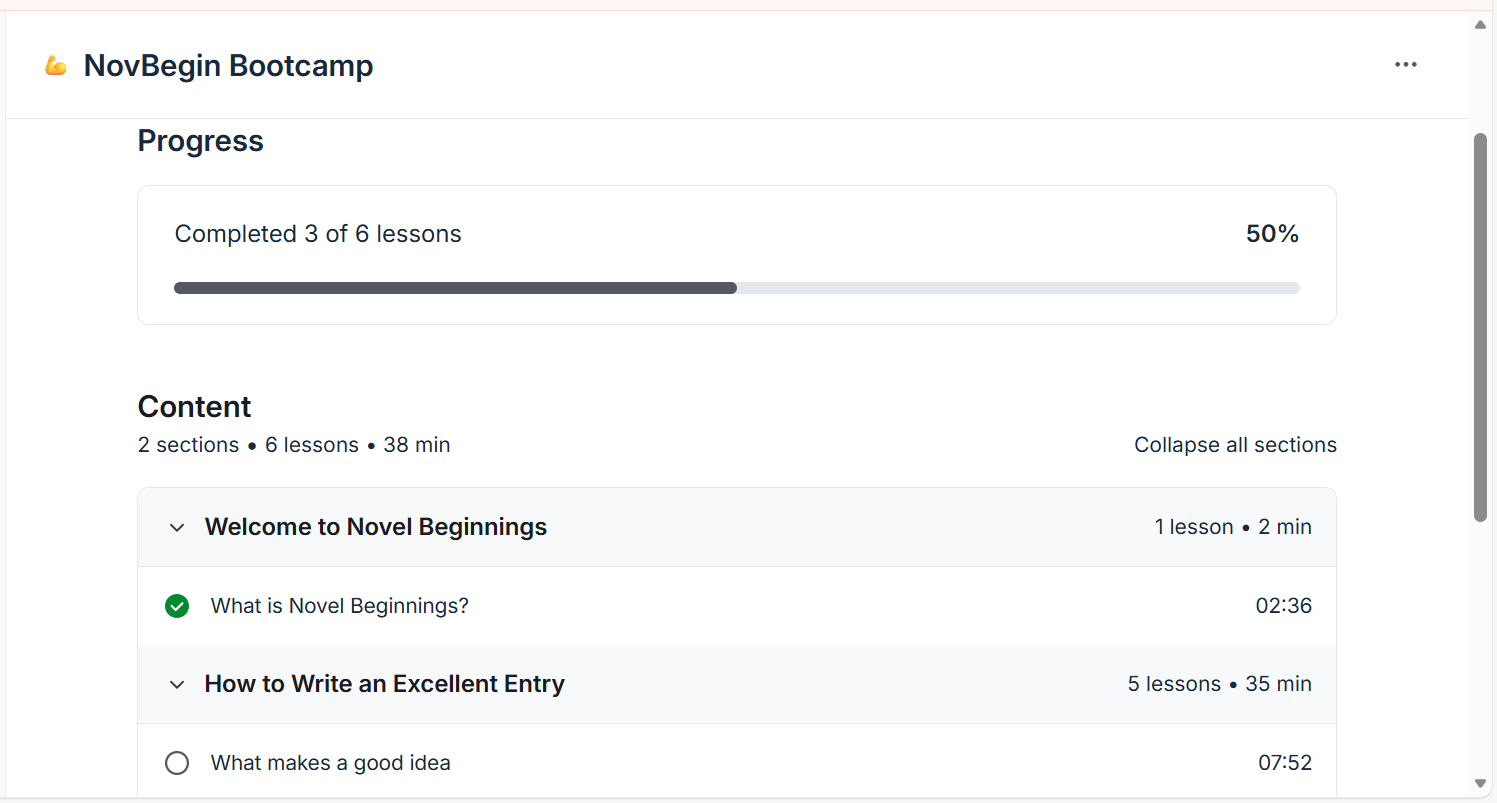This screenshot has height=803, width=1497.
Task: Click the "Welcome to Novel Beginnings" section title
Action: (x=376, y=527)
